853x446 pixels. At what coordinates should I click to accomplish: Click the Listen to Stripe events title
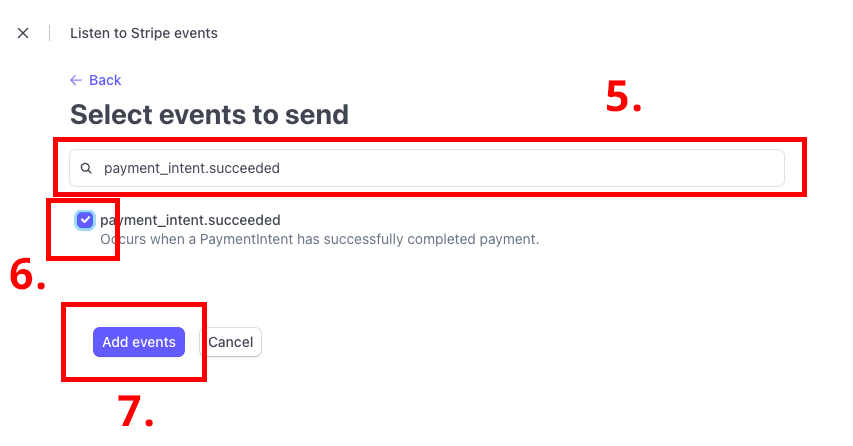(144, 33)
